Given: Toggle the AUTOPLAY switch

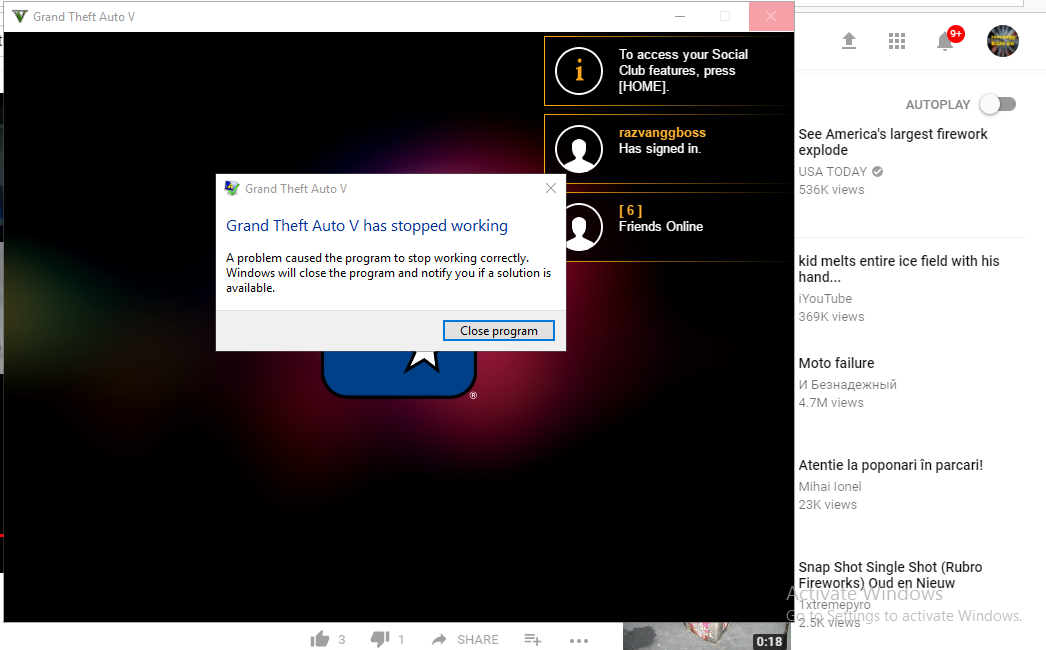Looking at the screenshot, I should pyautogui.click(x=998, y=104).
